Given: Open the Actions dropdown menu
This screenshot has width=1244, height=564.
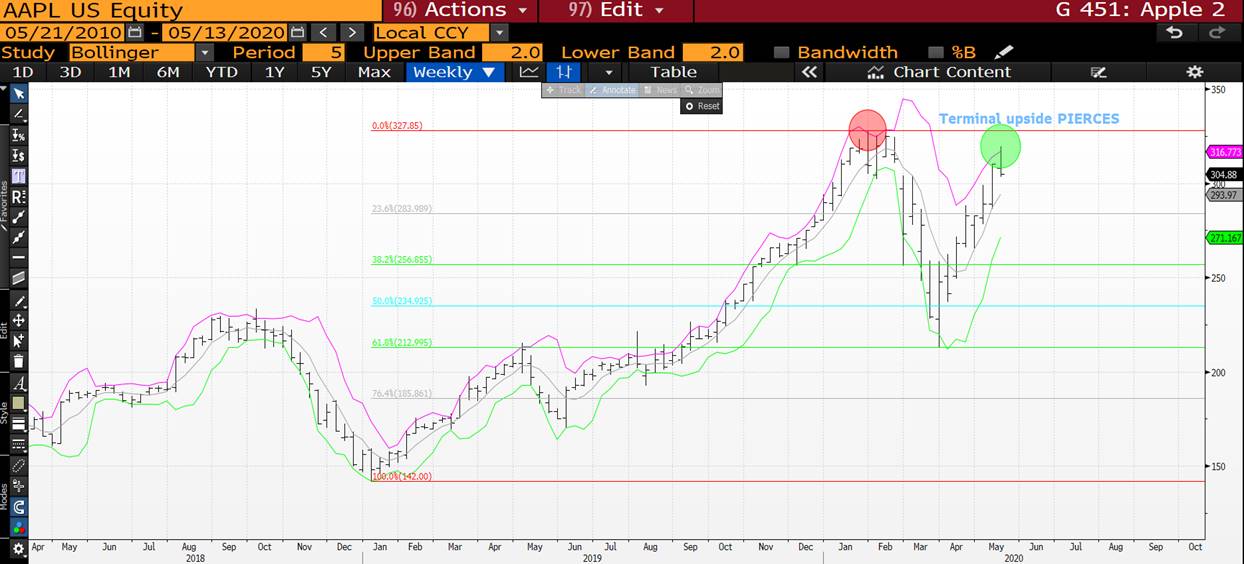Looking at the screenshot, I should point(459,10).
